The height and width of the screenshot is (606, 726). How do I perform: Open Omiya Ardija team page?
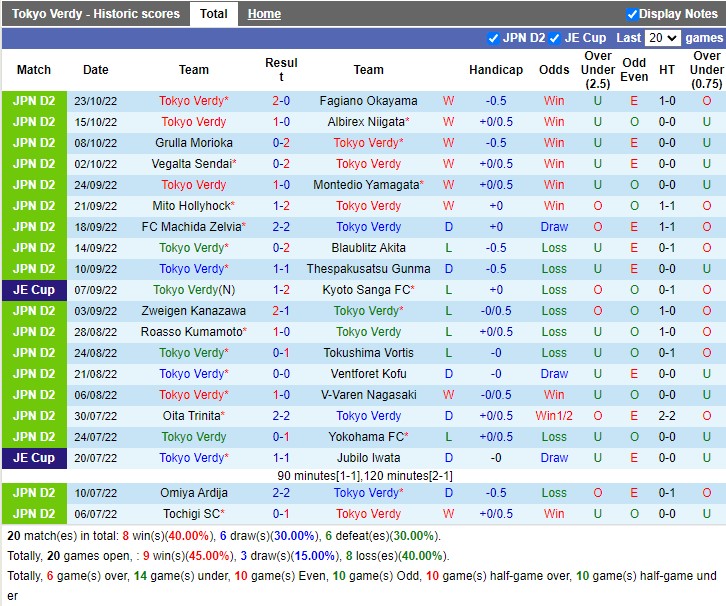coord(193,493)
